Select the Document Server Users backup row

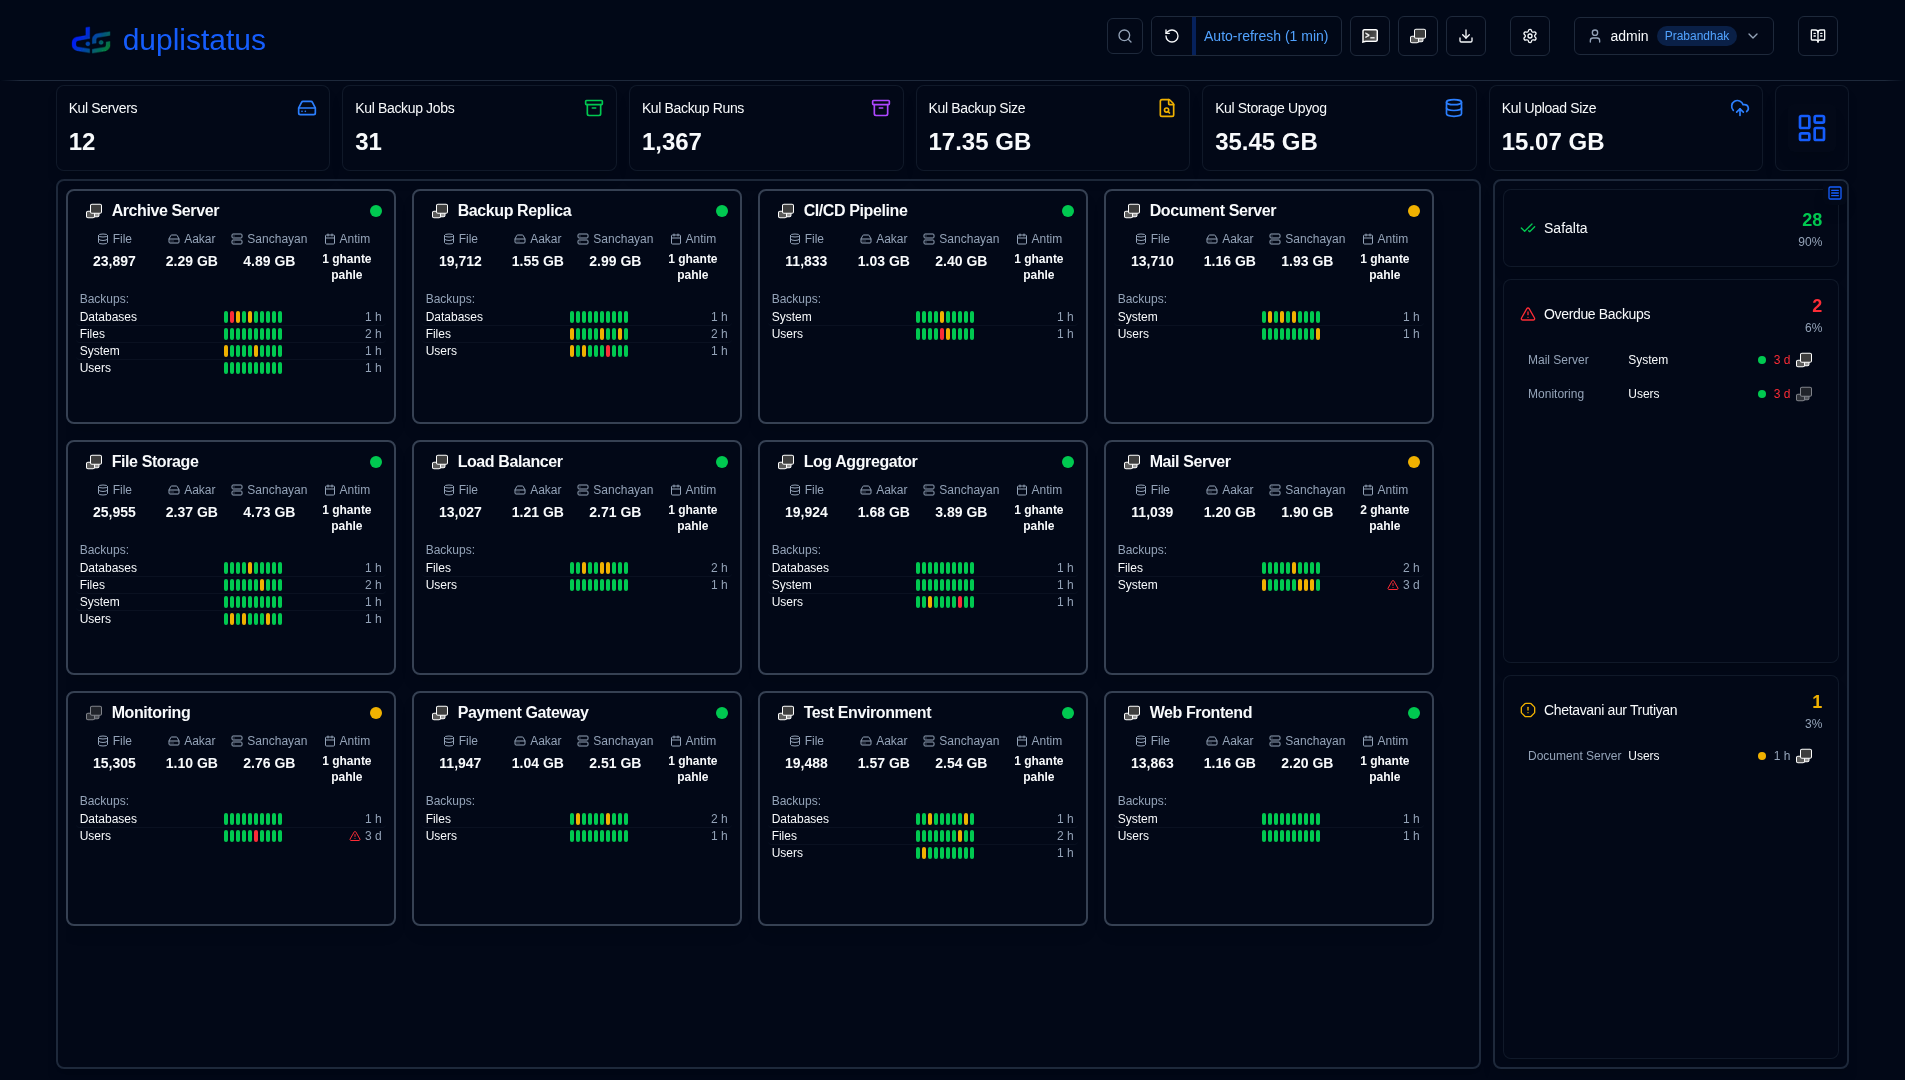click(x=1268, y=334)
